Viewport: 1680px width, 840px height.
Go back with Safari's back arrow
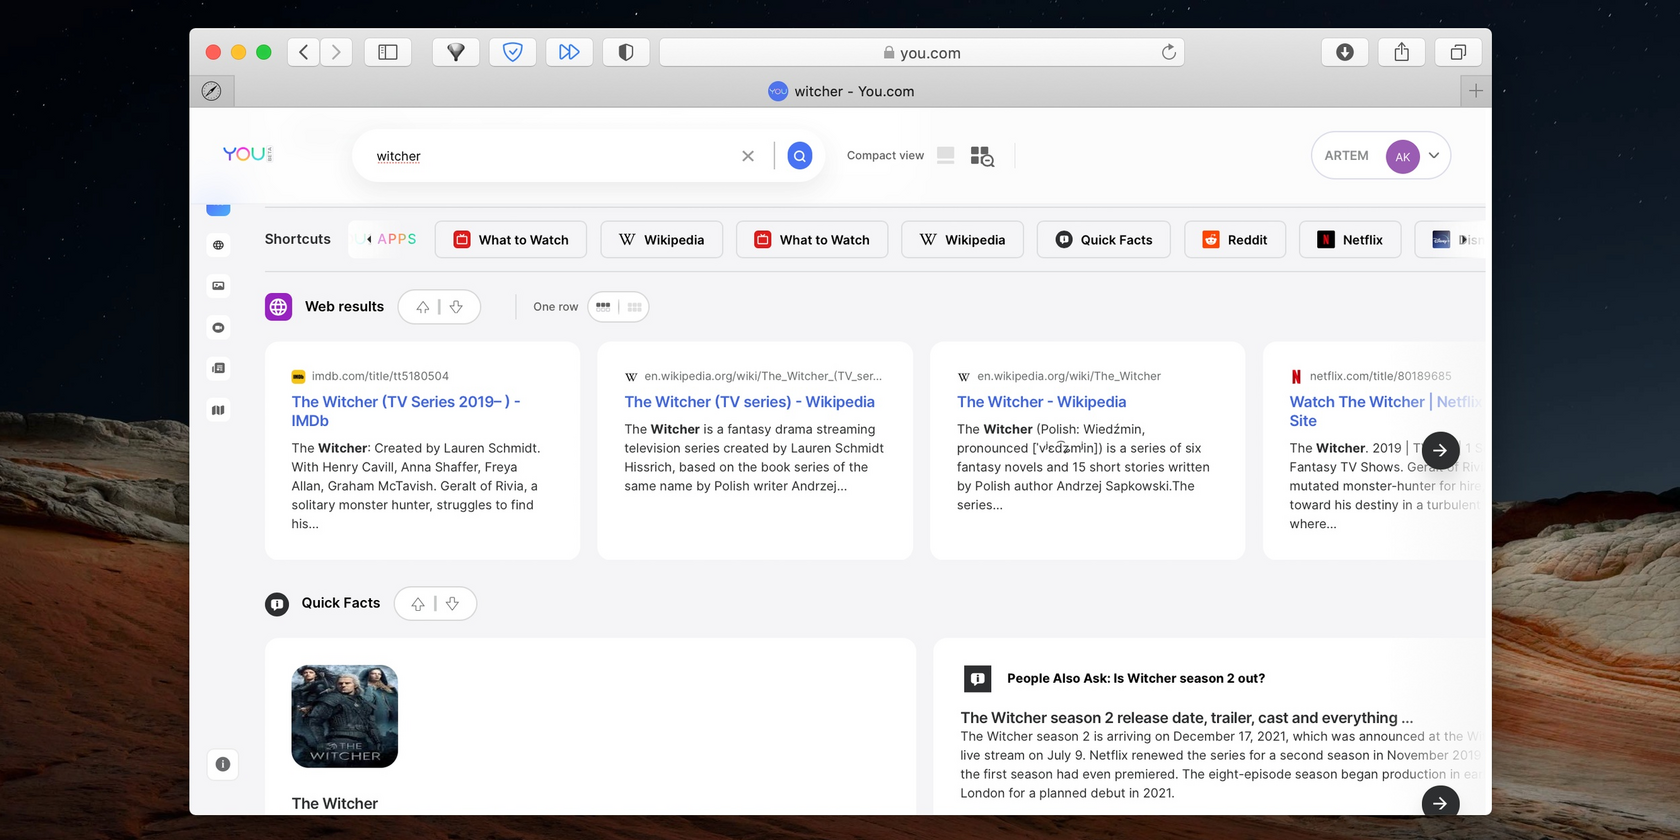tap(304, 52)
